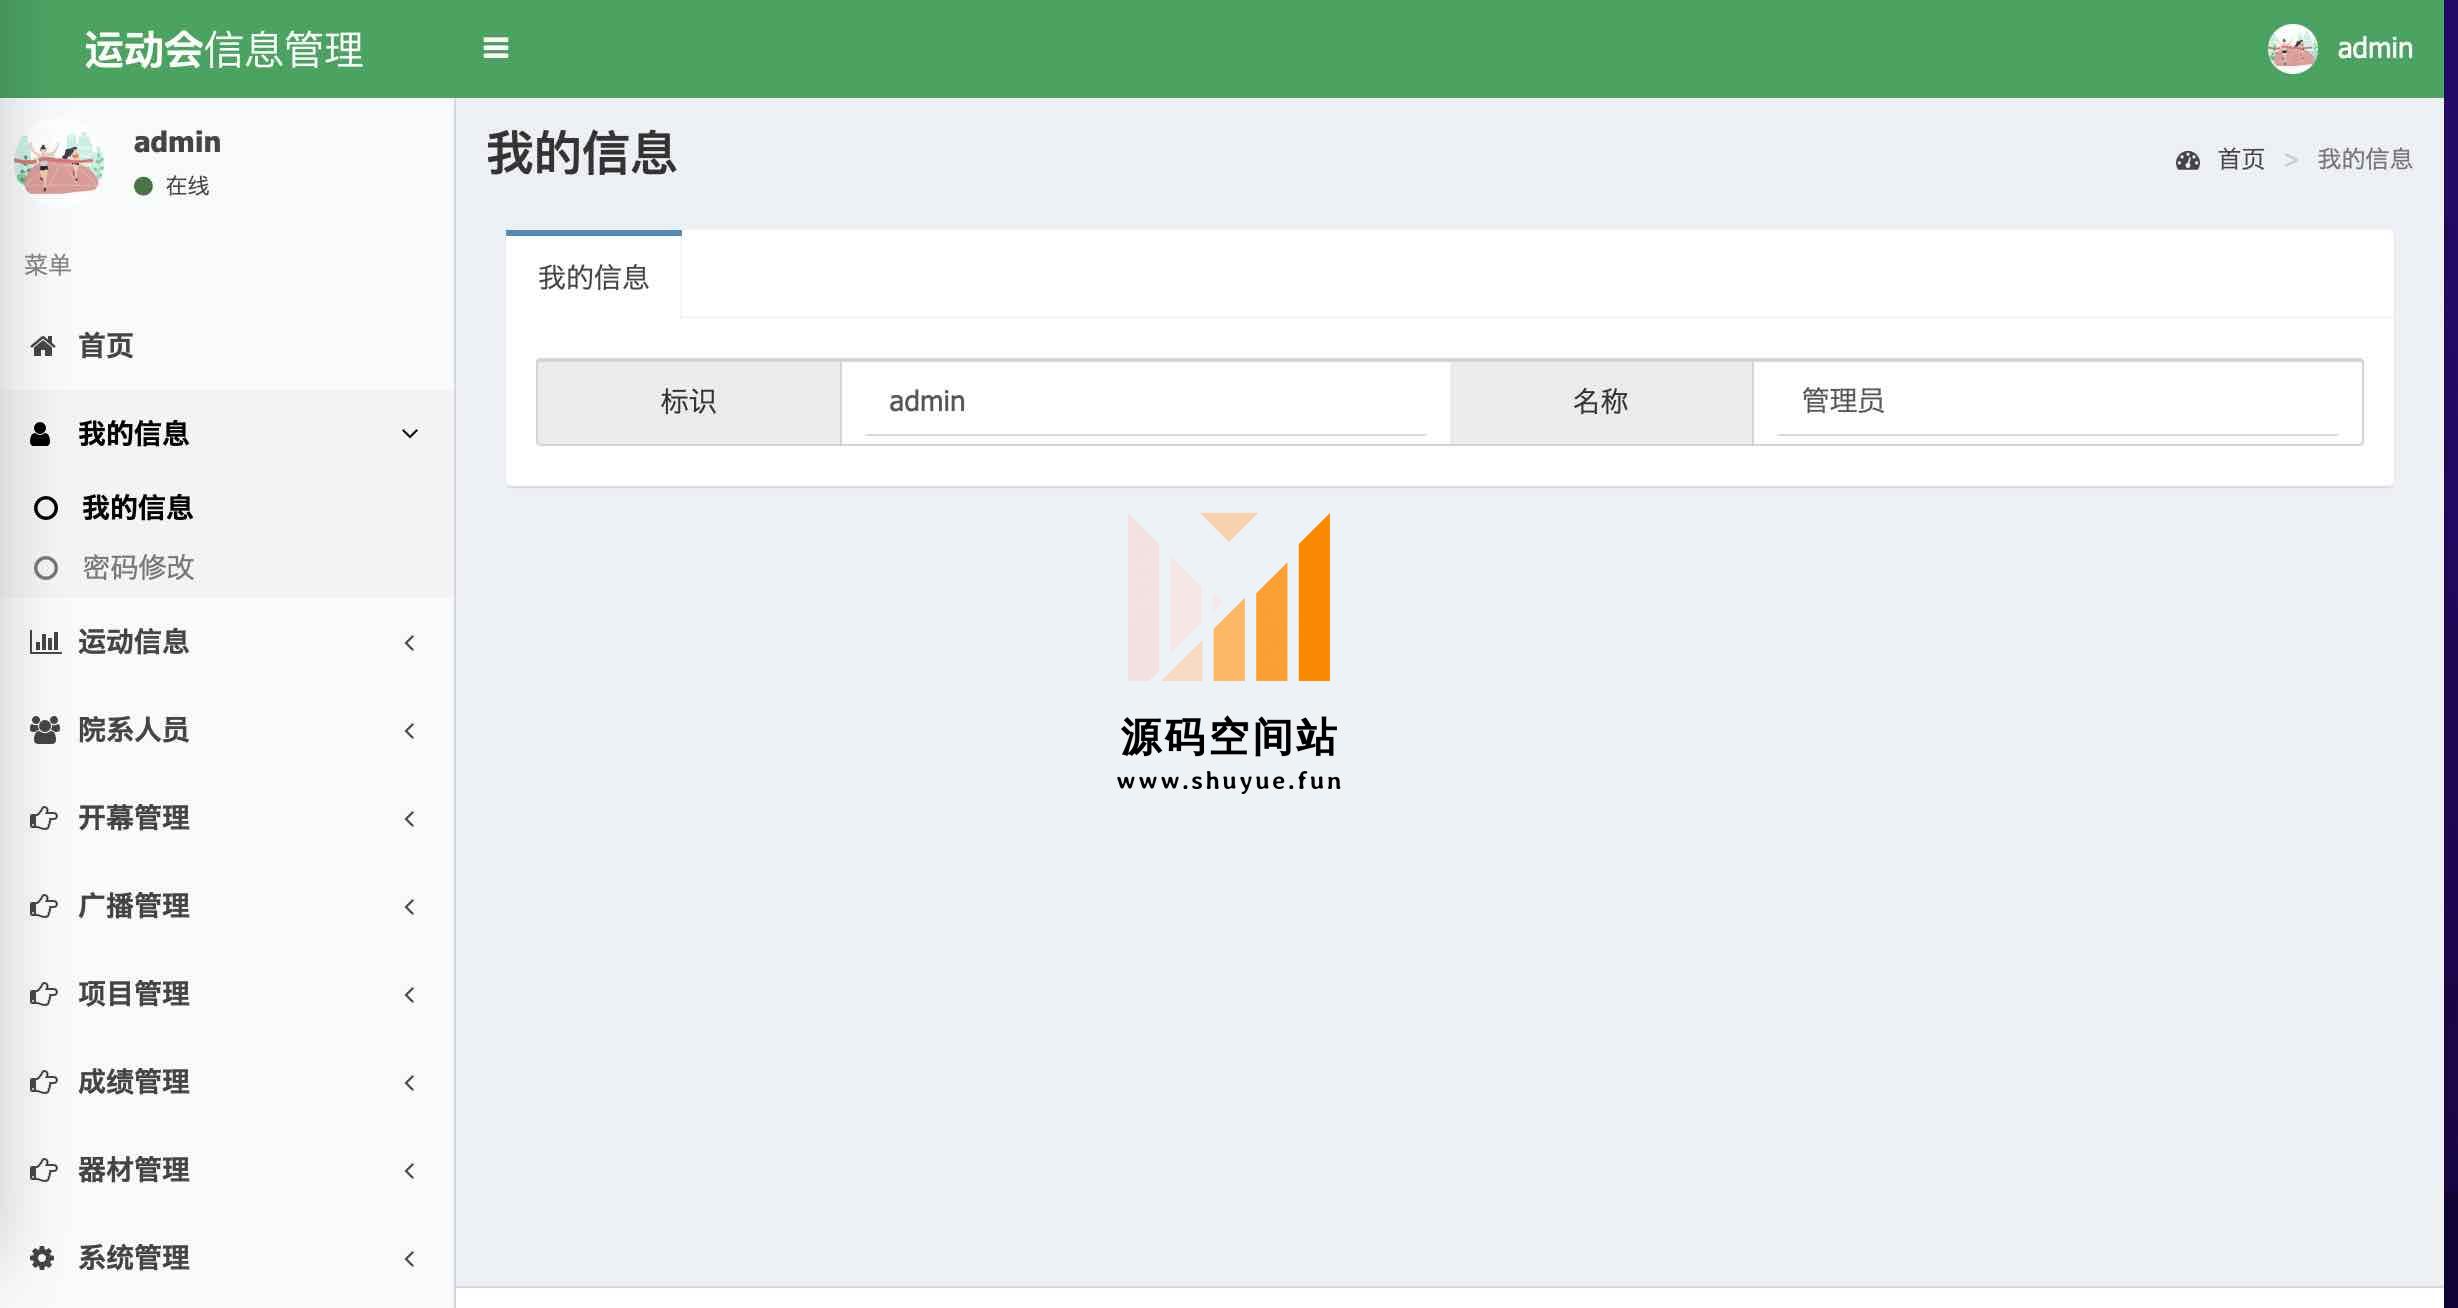Screen dimensions: 2458x1308
Task: Open the admin username menu in header
Action: coord(2374,48)
